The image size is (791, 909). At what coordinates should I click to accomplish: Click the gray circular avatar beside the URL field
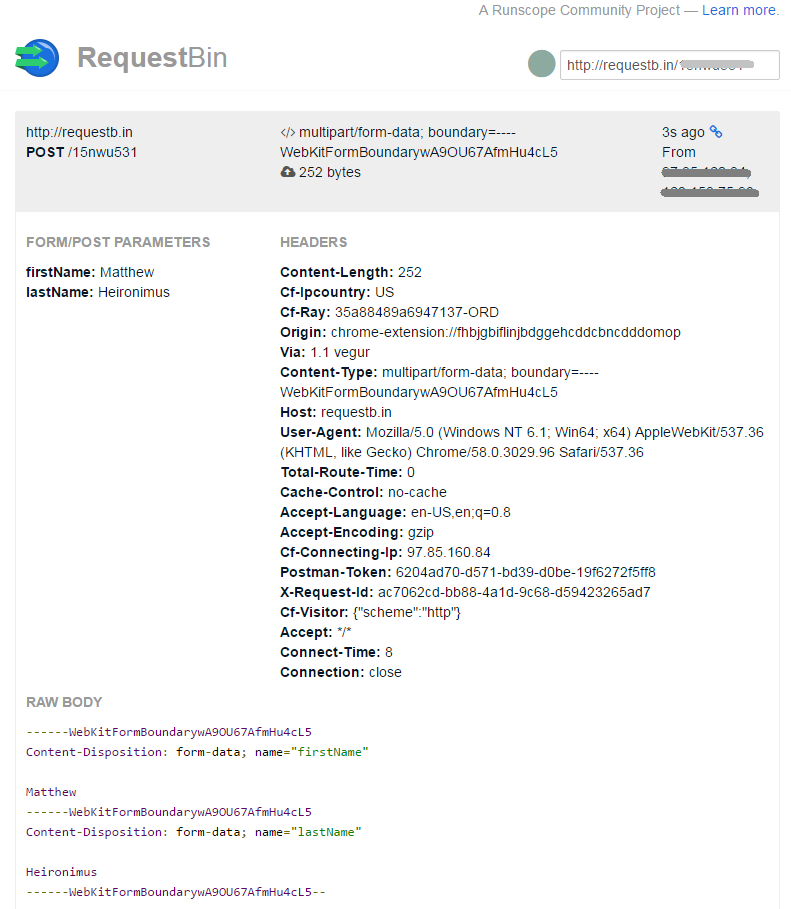click(541, 63)
